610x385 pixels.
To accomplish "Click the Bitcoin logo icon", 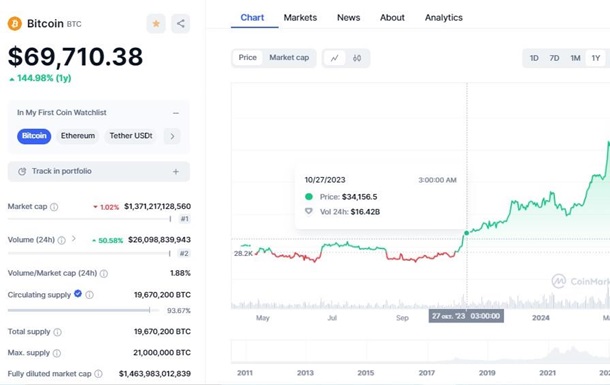I will [x=15, y=24].
